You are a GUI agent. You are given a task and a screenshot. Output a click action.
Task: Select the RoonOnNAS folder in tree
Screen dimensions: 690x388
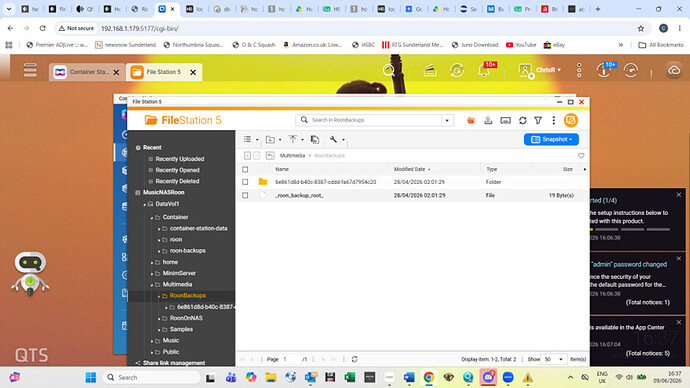pos(186,318)
